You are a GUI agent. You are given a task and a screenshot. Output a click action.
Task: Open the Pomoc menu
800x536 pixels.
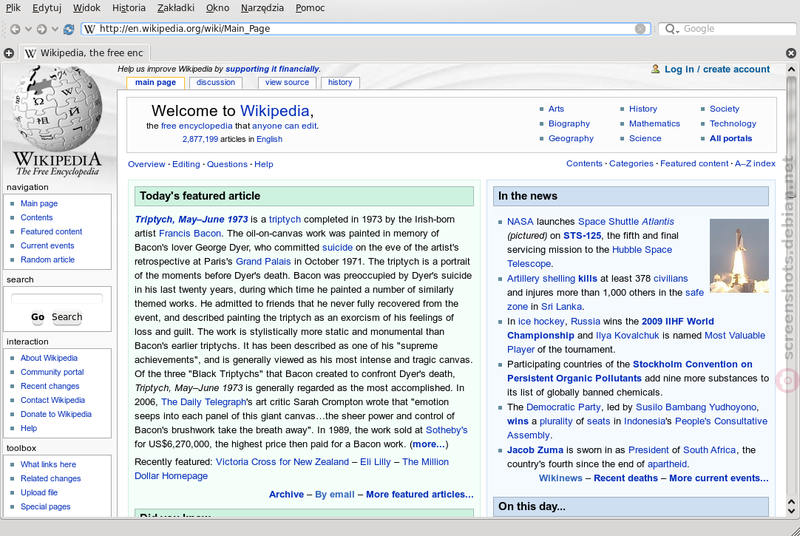pos(310,8)
